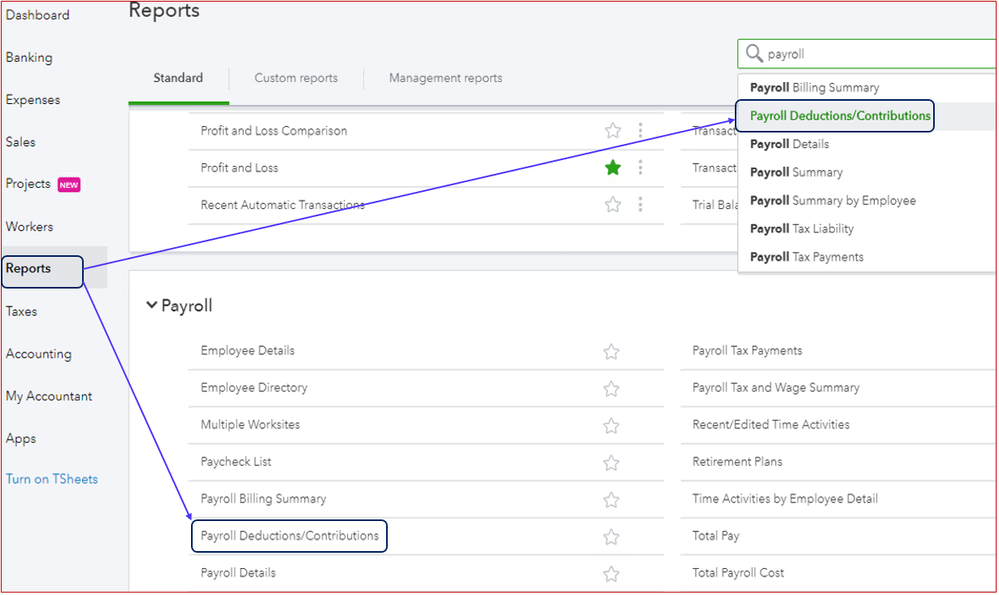Click the Turn on TSheets link
Screen dimensions: 999x595
tap(52, 479)
